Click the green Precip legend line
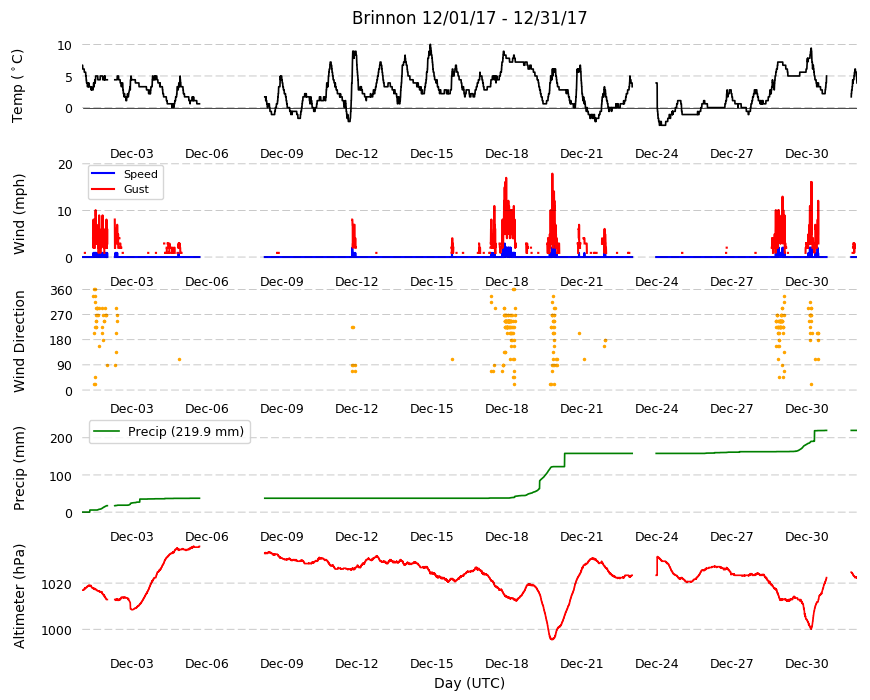 click(107, 431)
